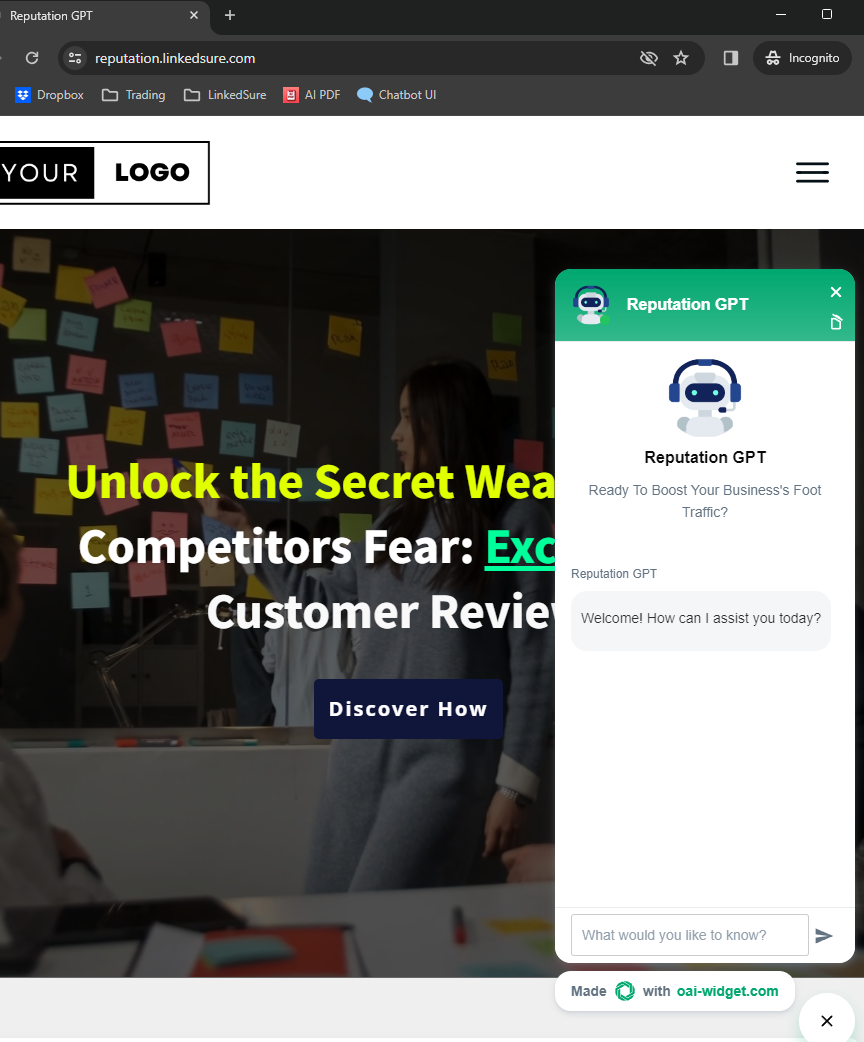Collapse the chat widget with round X button
864x1042 pixels.
(826, 1021)
